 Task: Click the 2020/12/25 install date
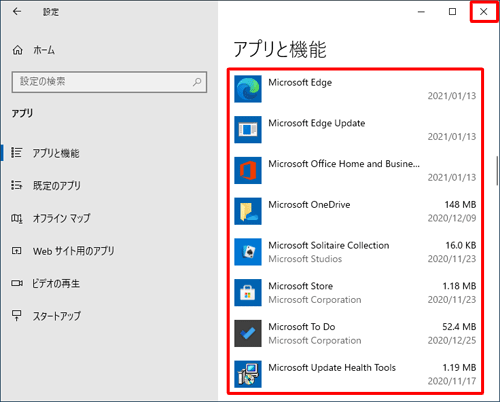(x=452, y=340)
